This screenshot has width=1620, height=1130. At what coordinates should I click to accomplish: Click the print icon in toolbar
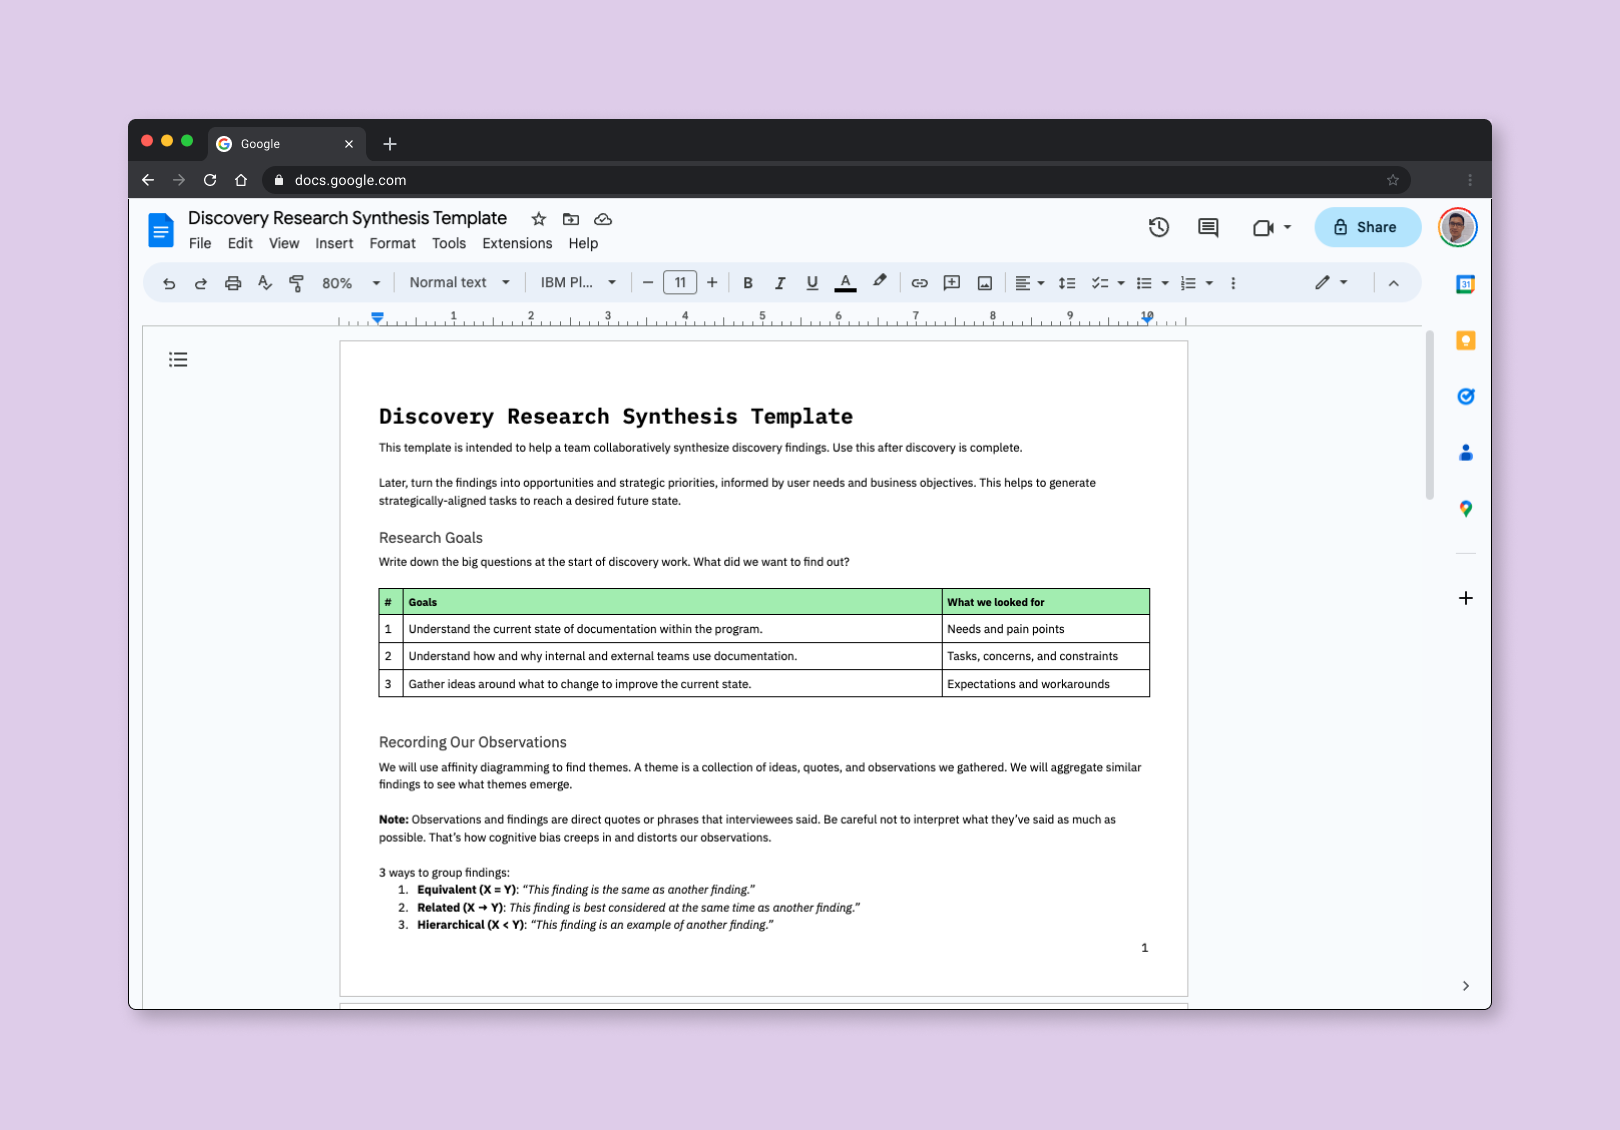click(233, 283)
